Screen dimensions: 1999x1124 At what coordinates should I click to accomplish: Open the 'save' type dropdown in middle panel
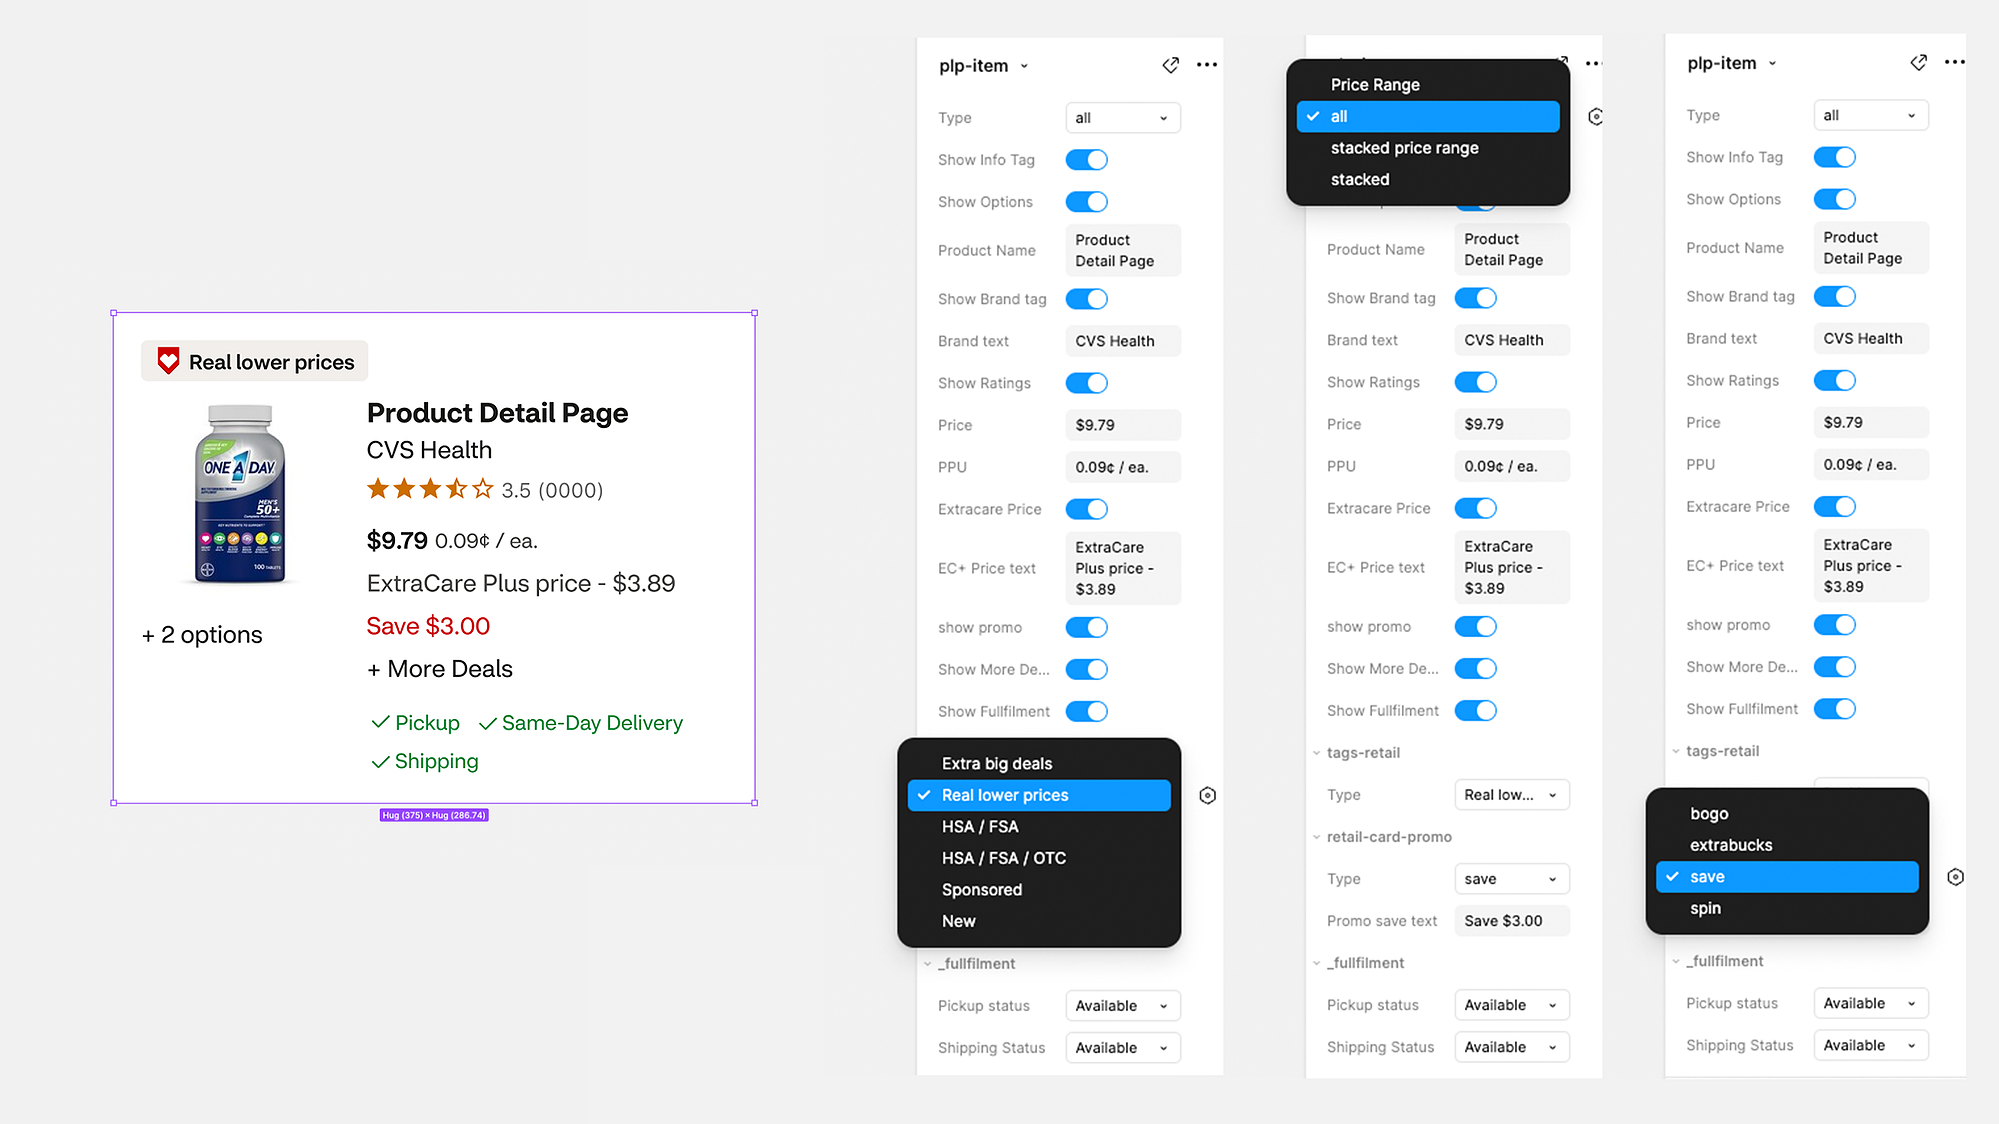pyautogui.click(x=1512, y=879)
